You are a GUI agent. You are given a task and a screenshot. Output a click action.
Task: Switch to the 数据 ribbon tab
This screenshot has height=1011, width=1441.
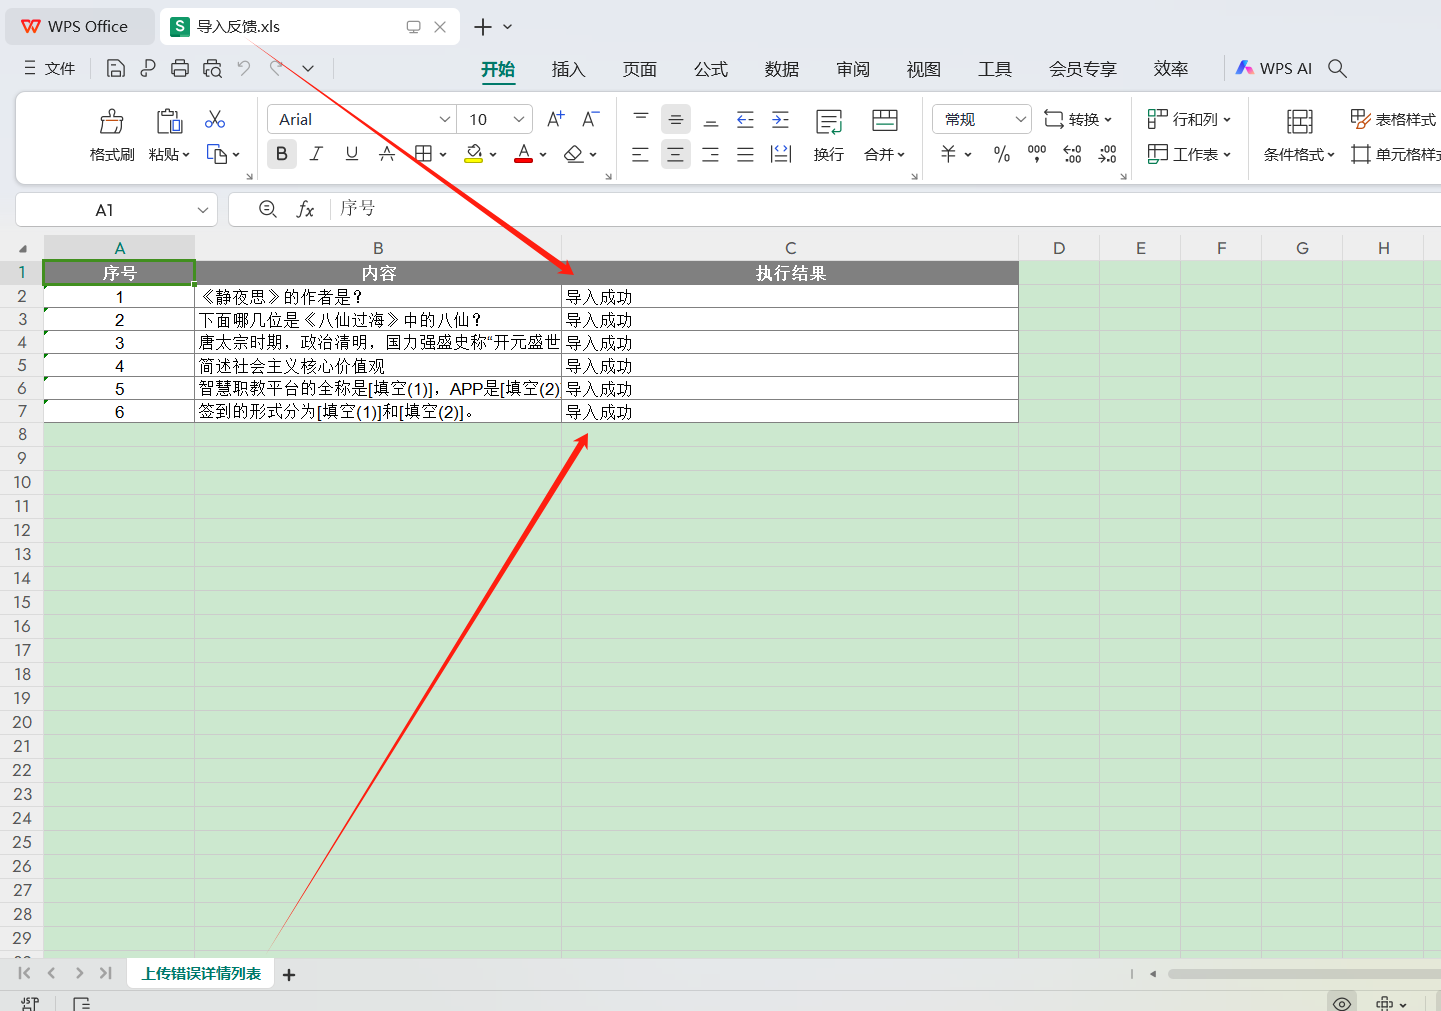click(781, 68)
